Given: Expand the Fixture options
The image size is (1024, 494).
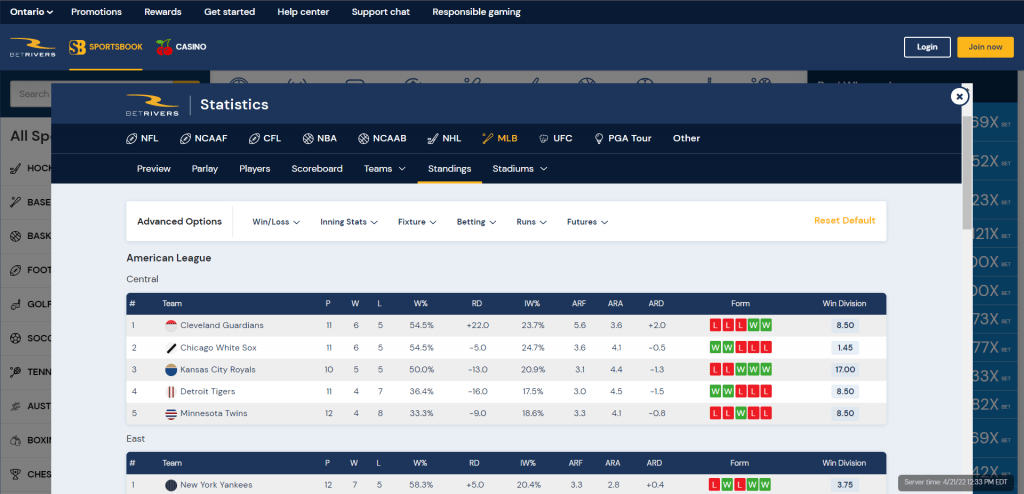Looking at the screenshot, I should click(x=417, y=222).
